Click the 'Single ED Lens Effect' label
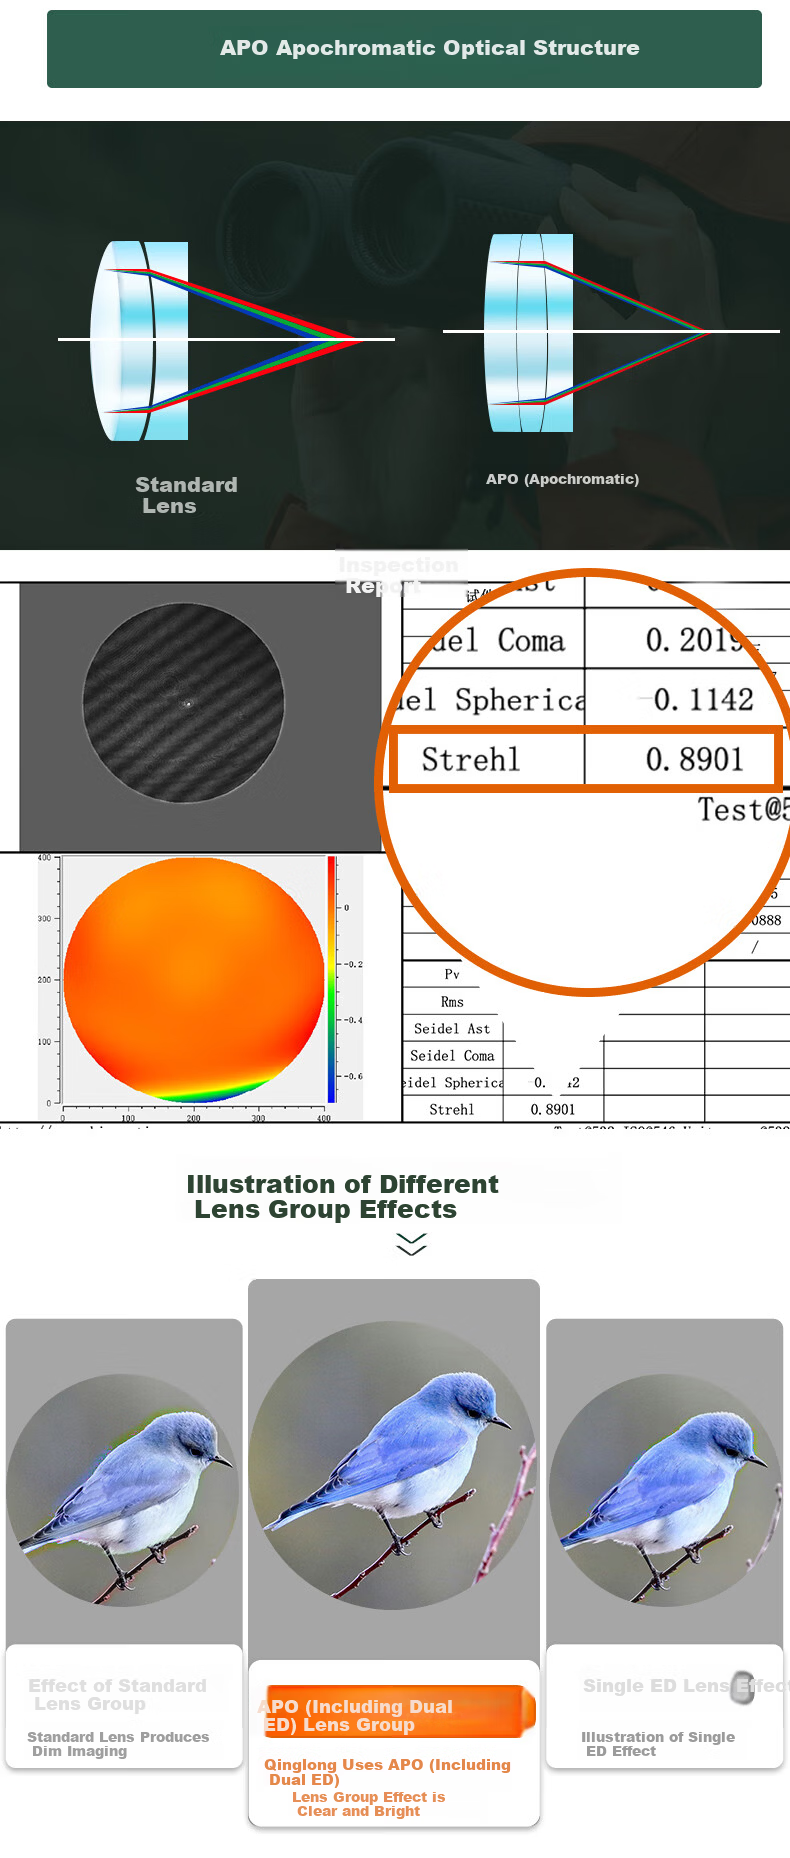Image resolution: width=790 pixels, height=1858 pixels. click(684, 1686)
